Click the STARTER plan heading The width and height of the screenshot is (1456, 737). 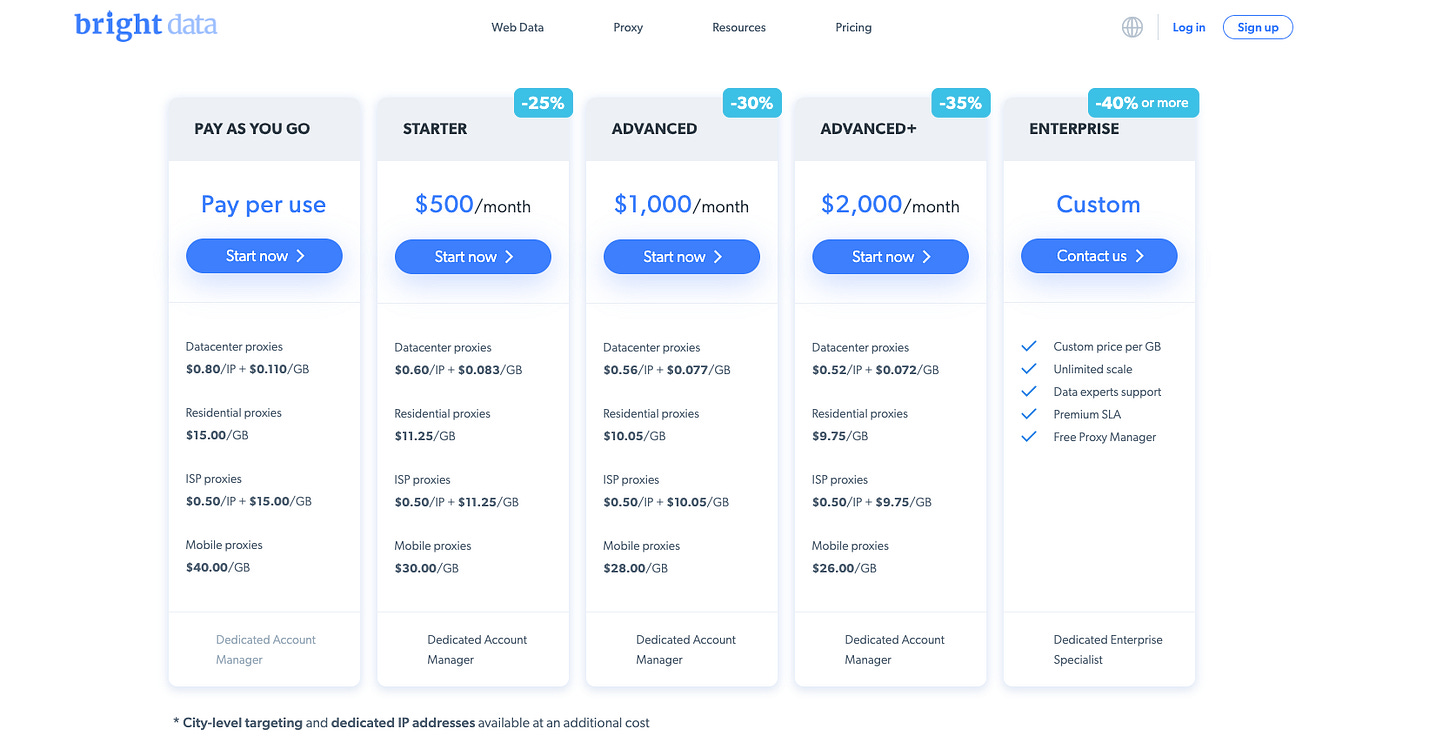(435, 129)
